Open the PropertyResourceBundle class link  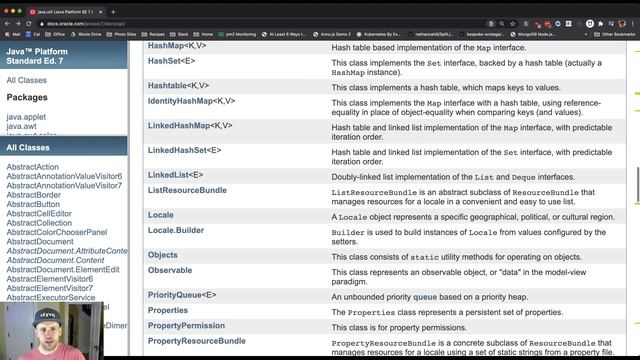(196, 341)
